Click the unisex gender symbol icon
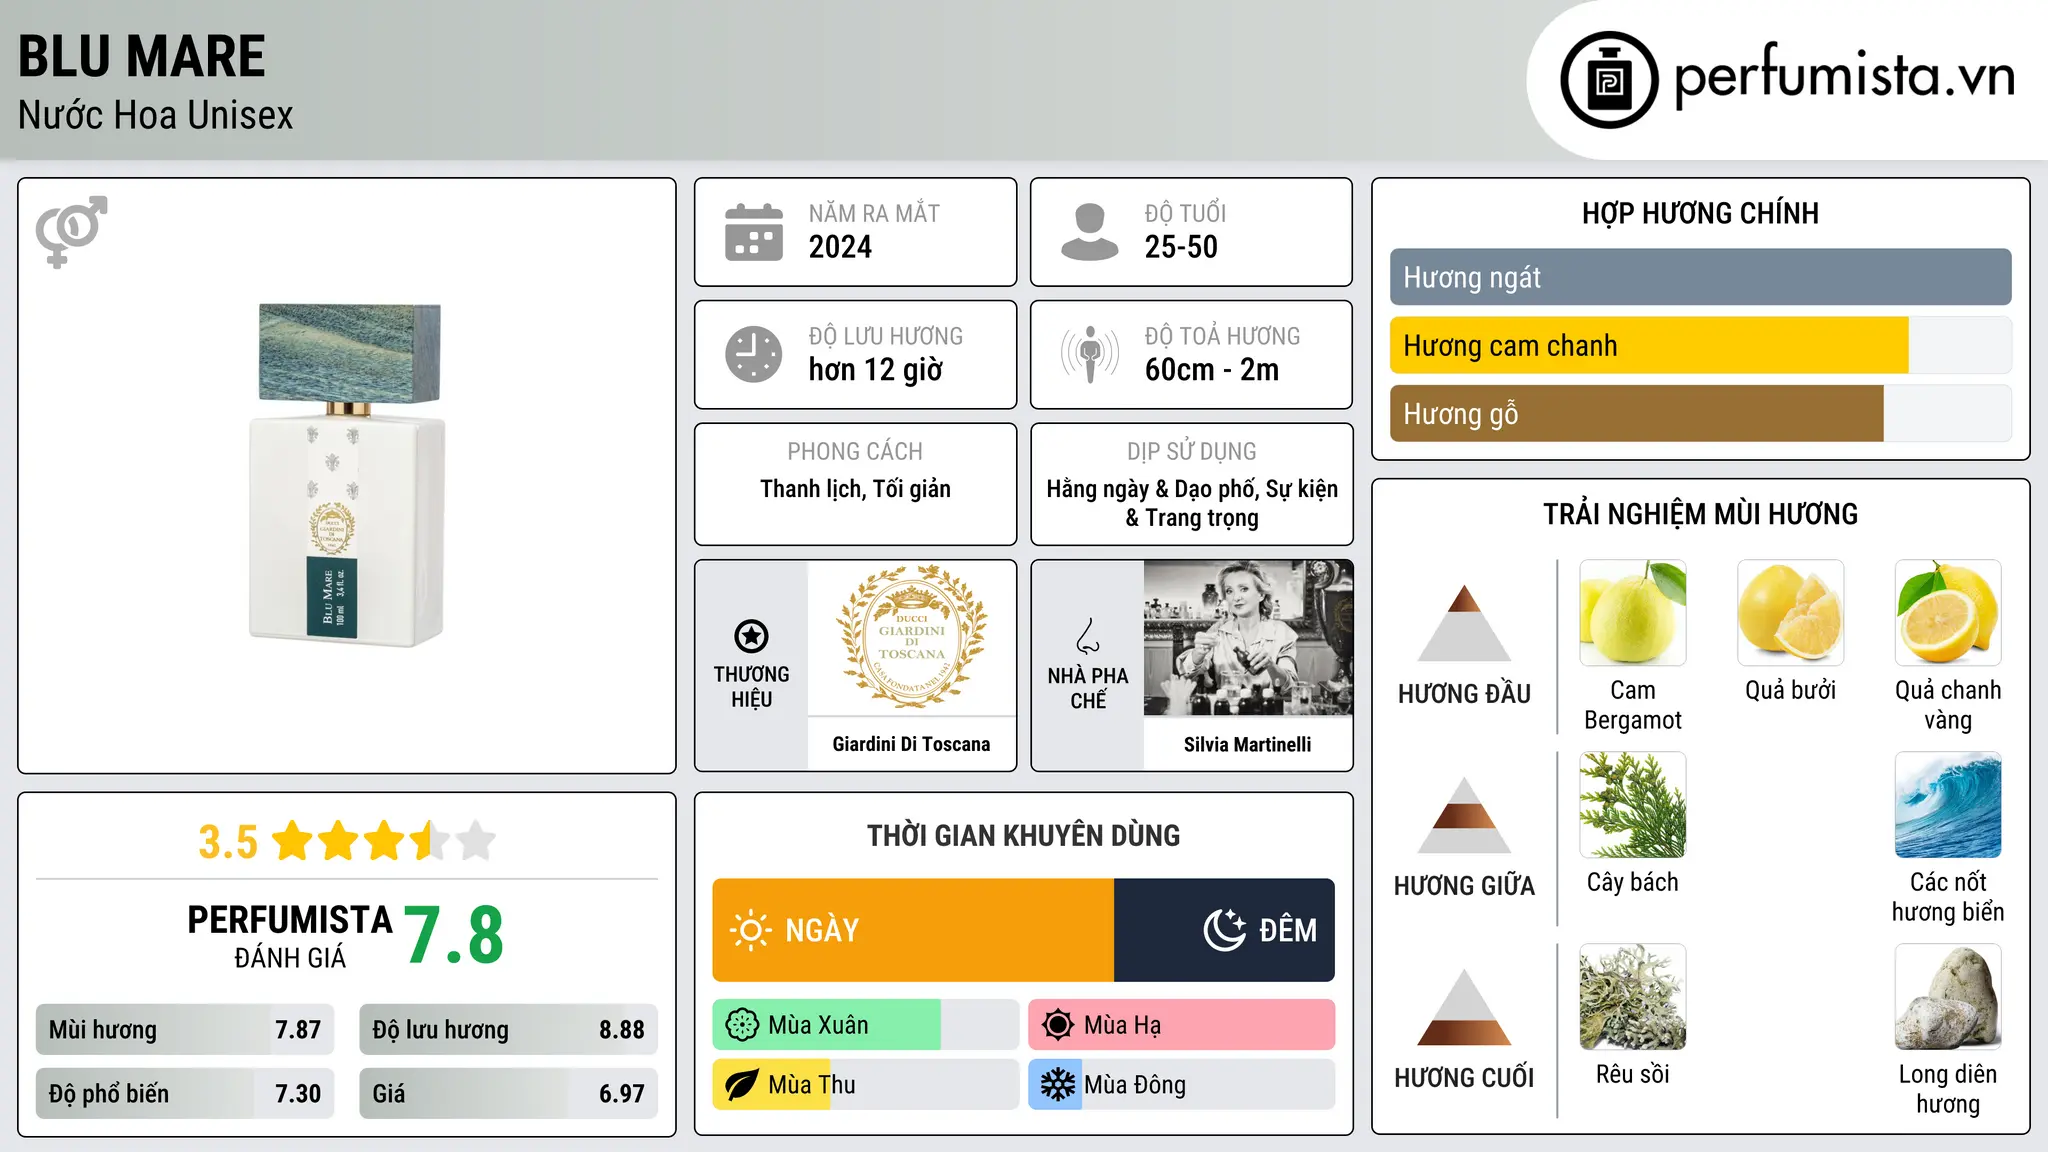The height and width of the screenshot is (1152, 2048). [72, 231]
